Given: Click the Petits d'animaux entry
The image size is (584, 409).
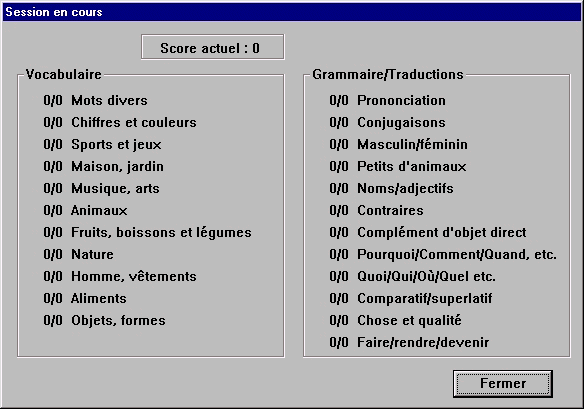Looking at the screenshot, I should tap(398, 167).
